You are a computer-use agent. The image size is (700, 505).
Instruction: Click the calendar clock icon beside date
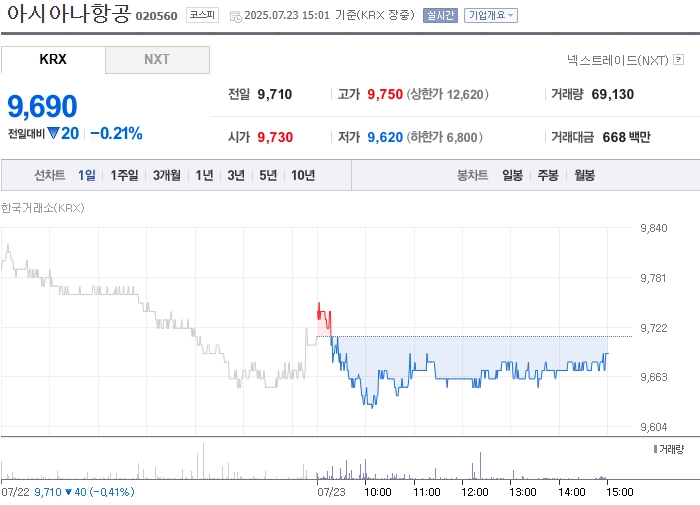pyautogui.click(x=235, y=17)
